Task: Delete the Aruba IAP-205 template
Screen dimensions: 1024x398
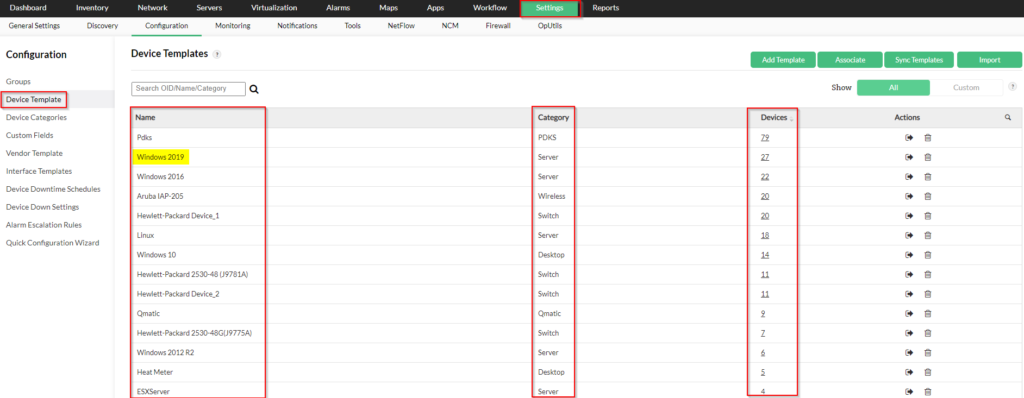Action: point(927,196)
